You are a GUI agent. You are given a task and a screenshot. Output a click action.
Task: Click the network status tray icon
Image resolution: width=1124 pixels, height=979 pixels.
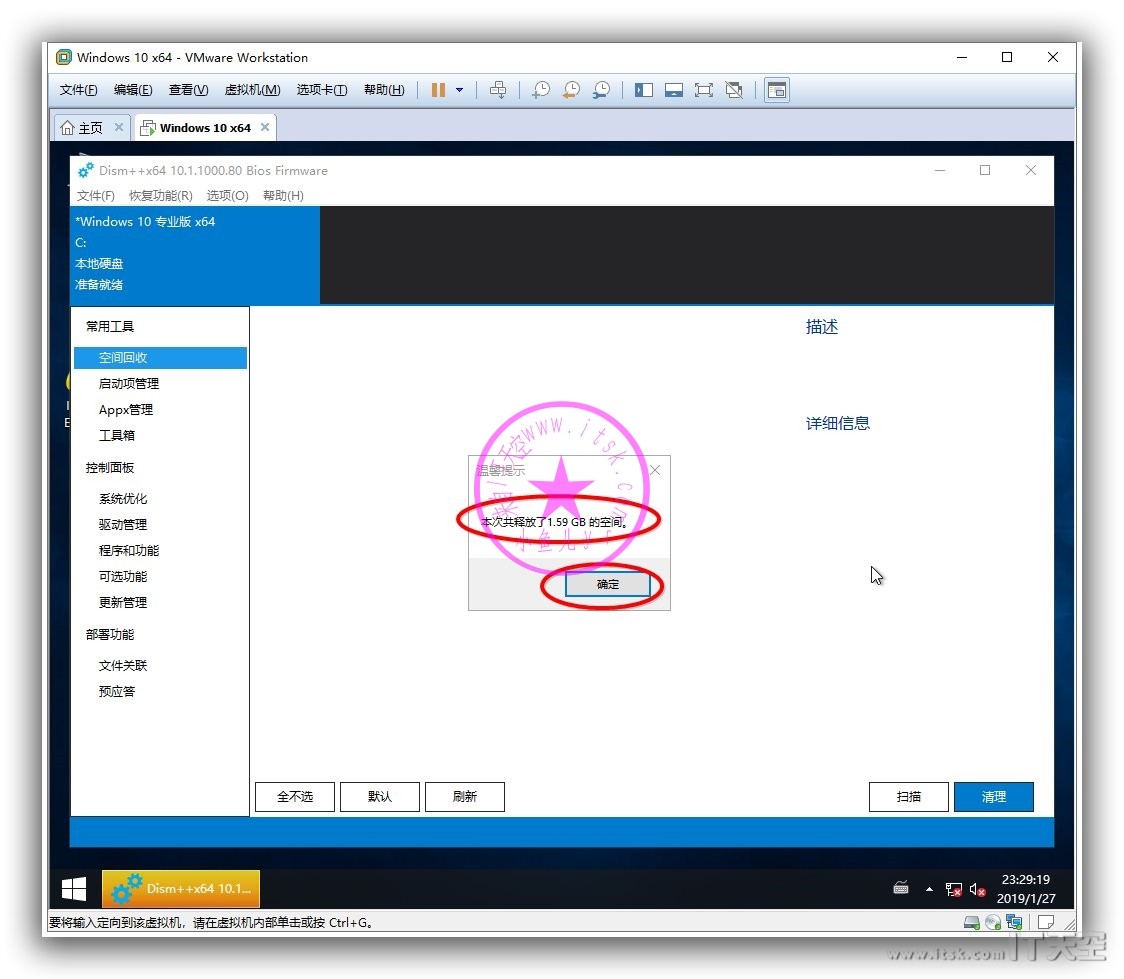953,889
